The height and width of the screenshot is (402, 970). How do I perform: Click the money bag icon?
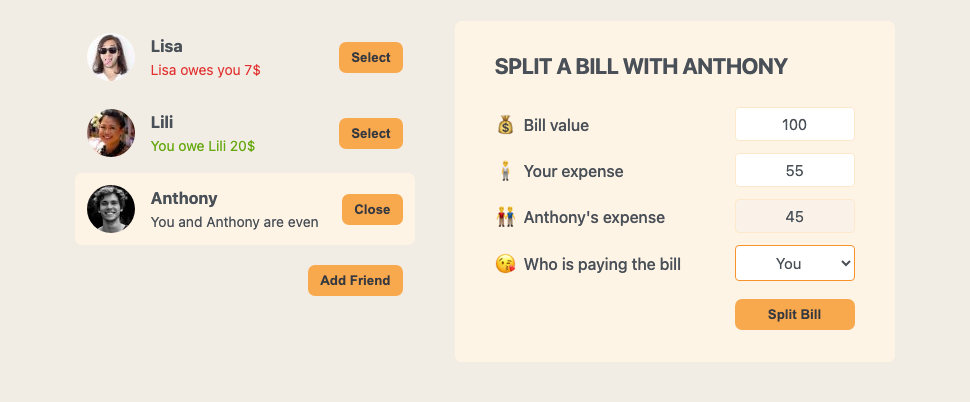[505, 125]
